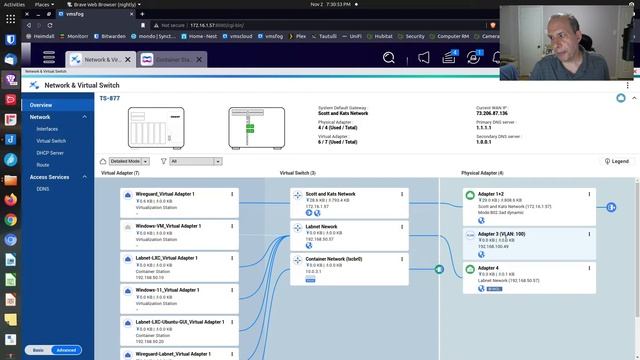Screen dimensions: 640x360
Task: Open Route in the sidebar
Action: tap(43, 165)
